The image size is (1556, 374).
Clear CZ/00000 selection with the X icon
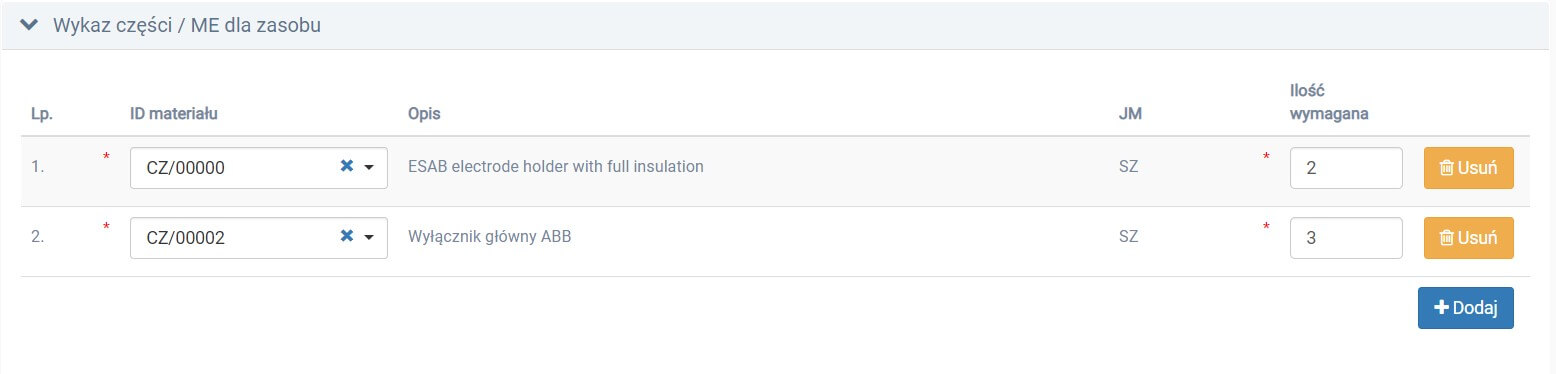pyautogui.click(x=347, y=167)
